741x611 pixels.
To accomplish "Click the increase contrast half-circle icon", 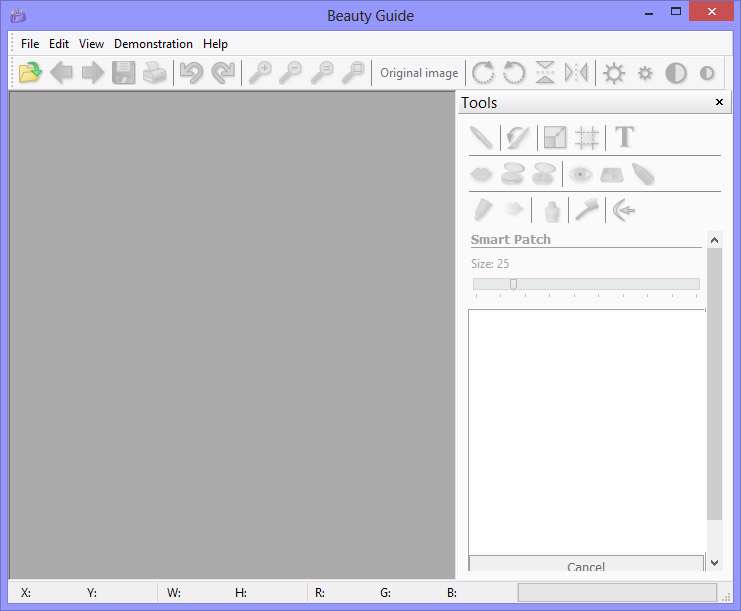I will point(676,73).
